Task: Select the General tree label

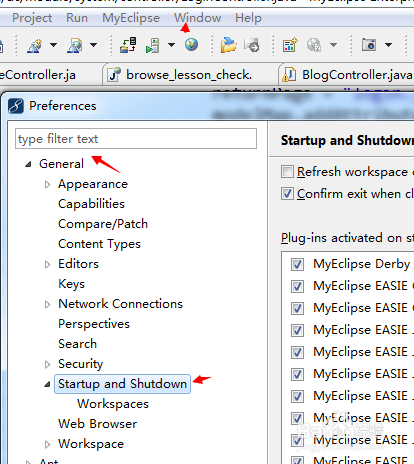Action: (61, 164)
